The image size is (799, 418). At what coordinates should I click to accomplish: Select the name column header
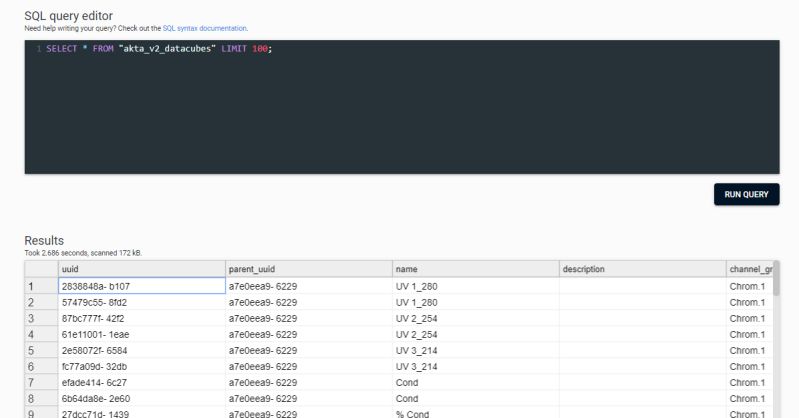point(476,269)
